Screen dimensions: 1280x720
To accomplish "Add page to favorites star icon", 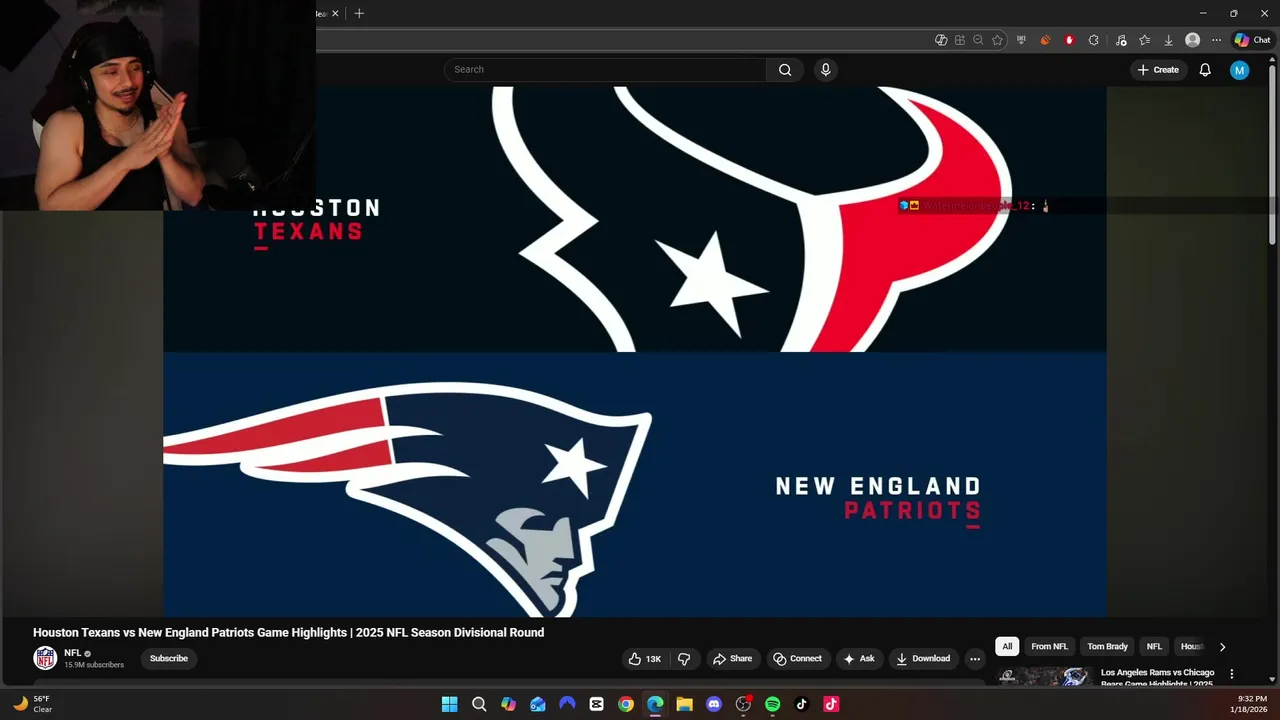I will tap(997, 40).
